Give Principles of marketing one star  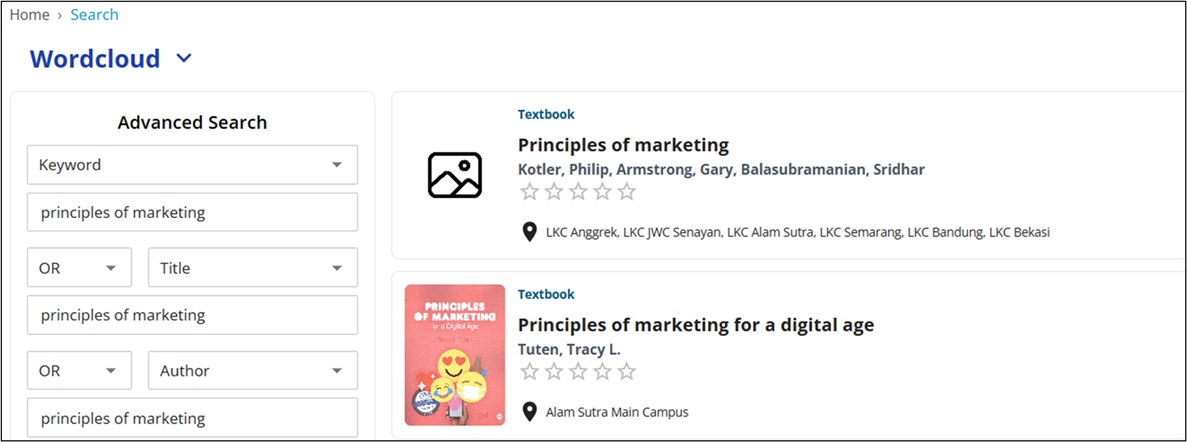[530, 192]
